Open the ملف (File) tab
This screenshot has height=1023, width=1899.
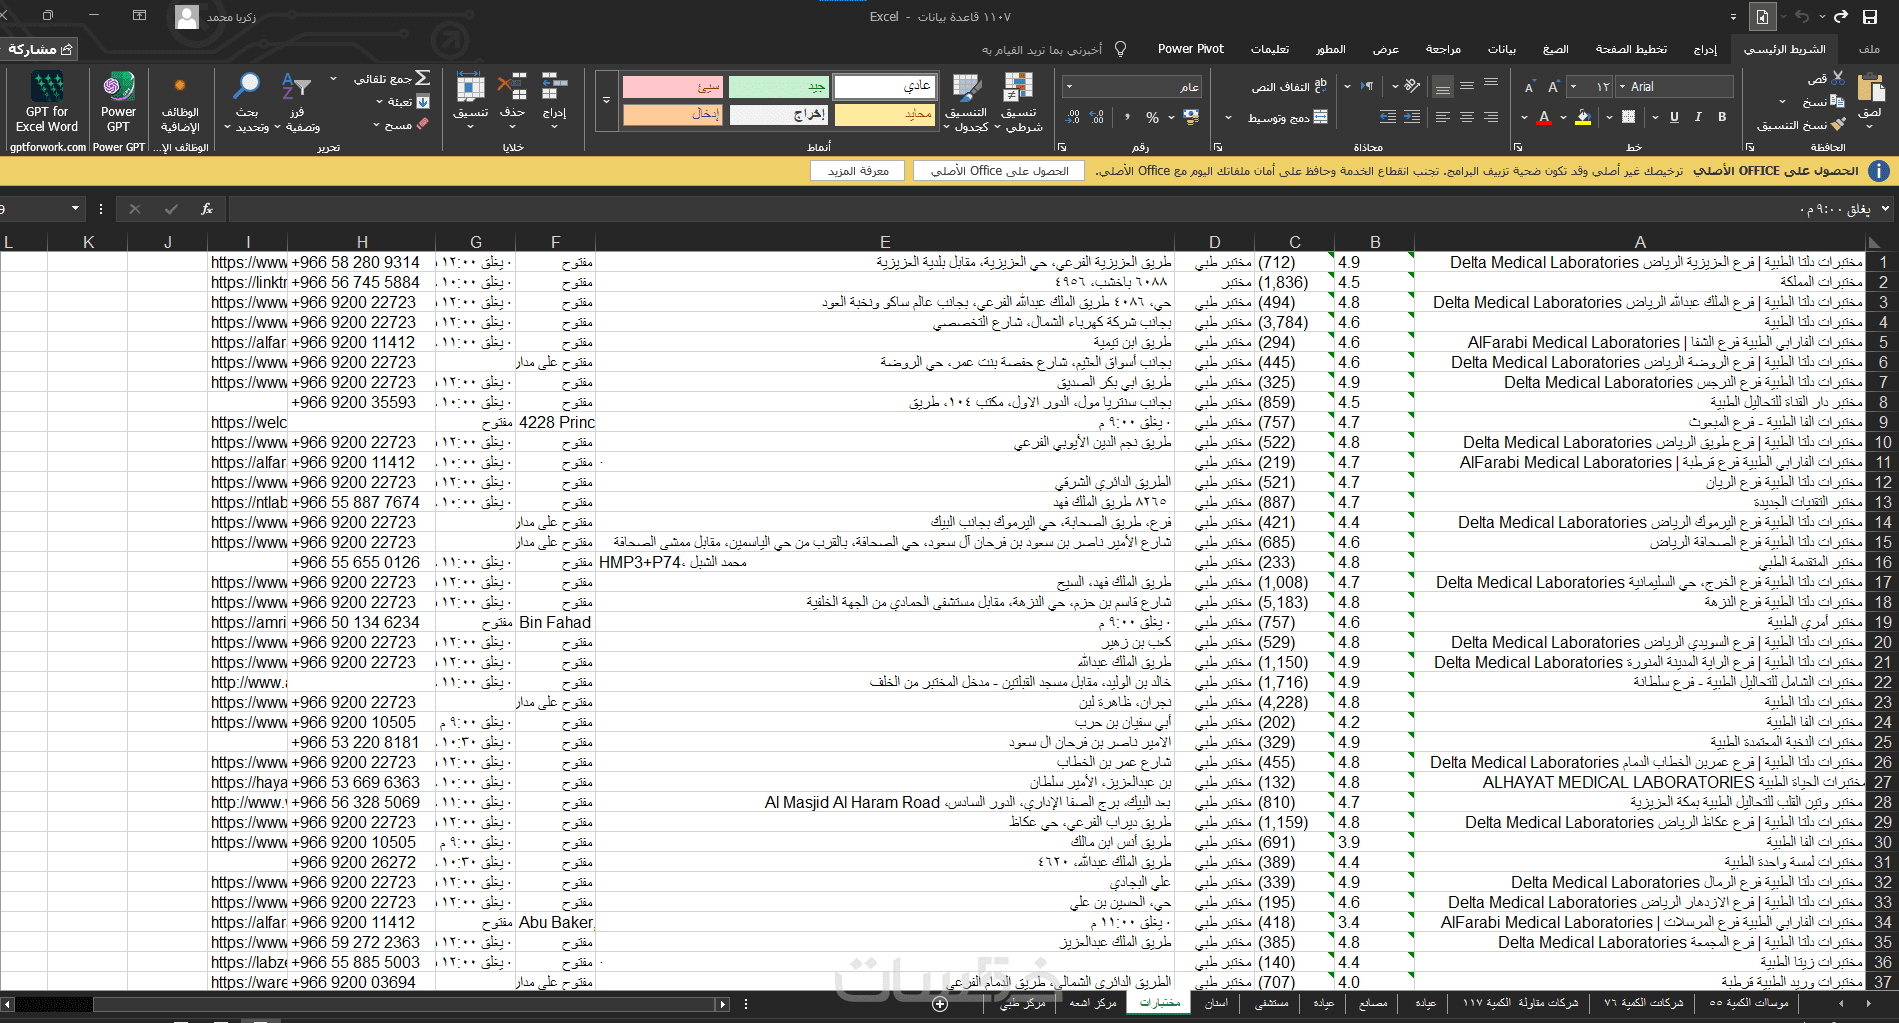click(1869, 49)
